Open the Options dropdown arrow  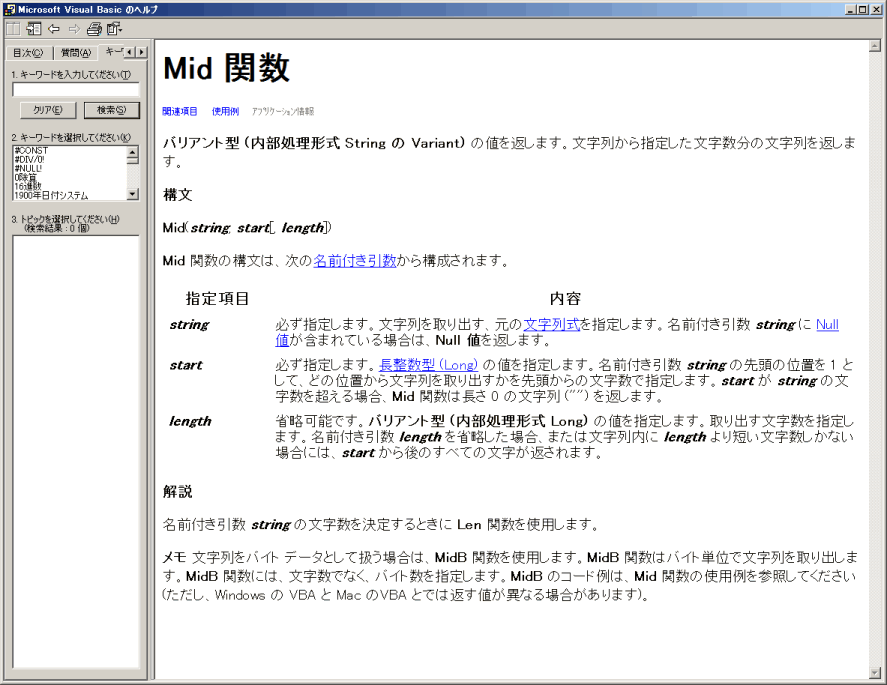(121, 29)
